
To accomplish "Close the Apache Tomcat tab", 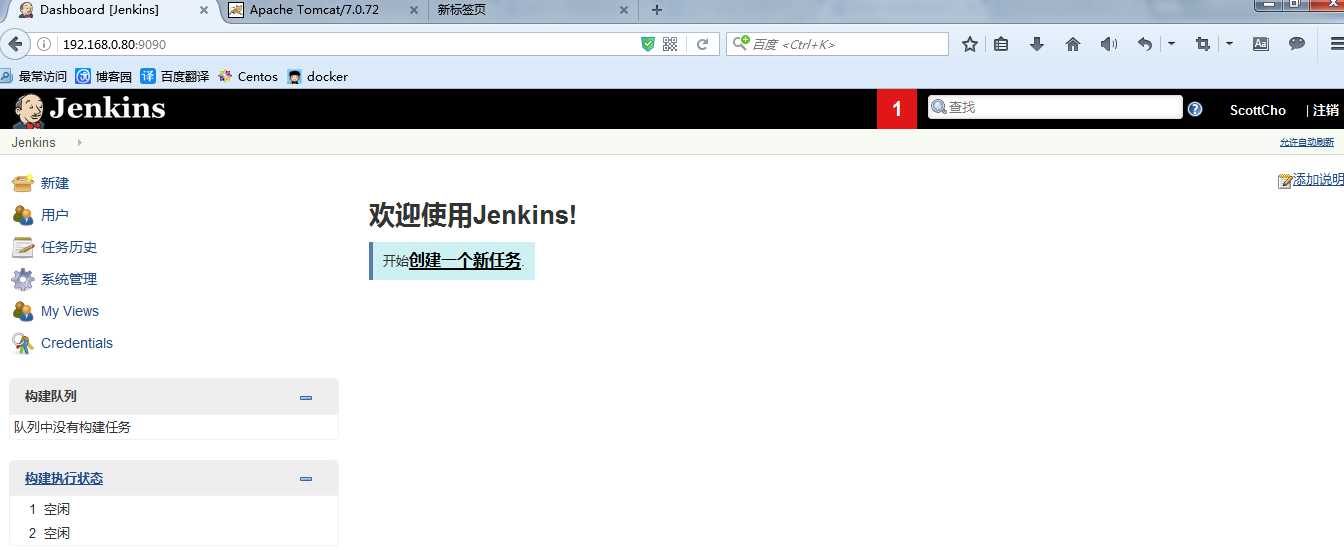I will [x=413, y=10].
